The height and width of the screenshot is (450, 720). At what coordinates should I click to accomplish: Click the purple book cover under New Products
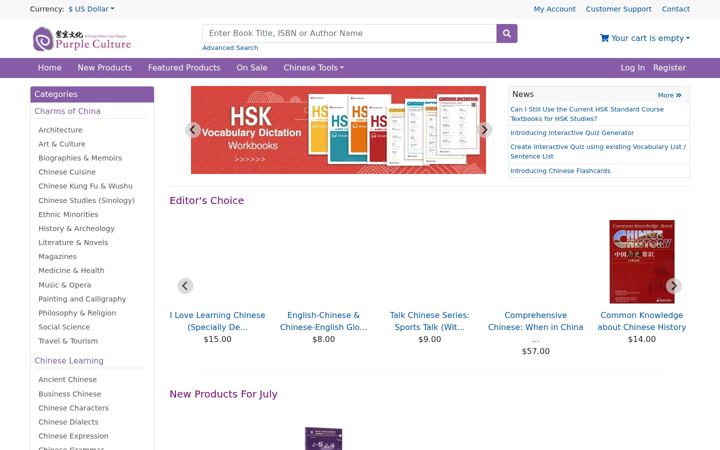coord(324,439)
